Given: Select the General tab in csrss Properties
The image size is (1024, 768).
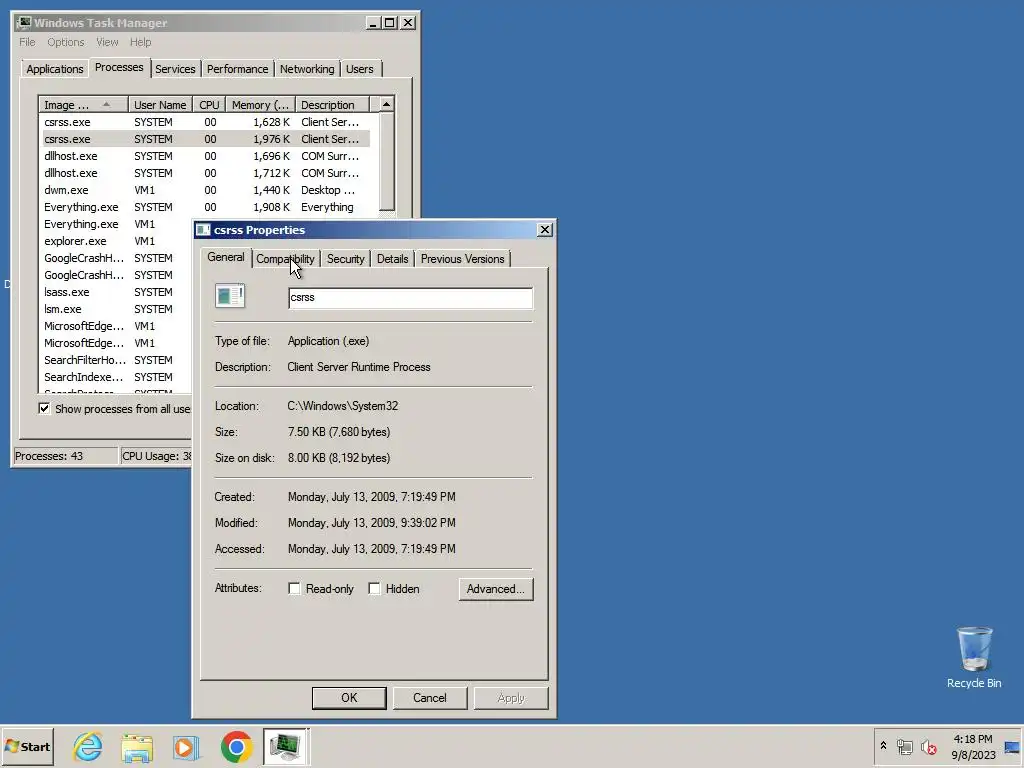Looking at the screenshot, I should pyautogui.click(x=226, y=257).
